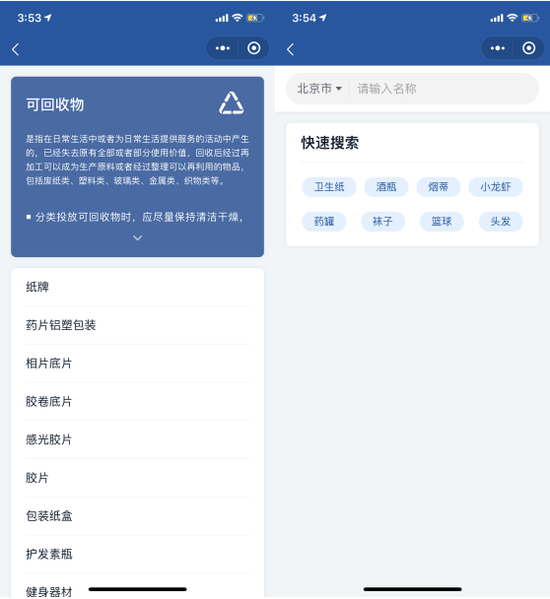Tap the Wi-Fi status icon on left screen
550x599 pixels.
(x=237, y=18)
